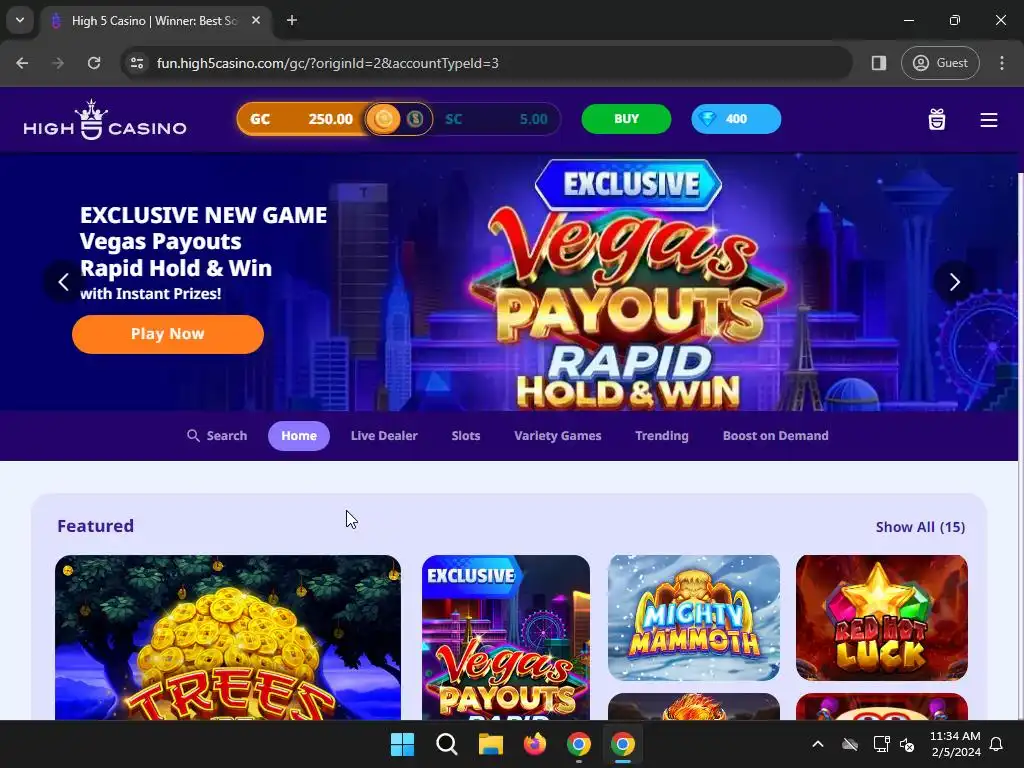Advance to next banner slide
Viewport: 1024px width, 768px height.
pyautogui.click(x=954, y=281)
